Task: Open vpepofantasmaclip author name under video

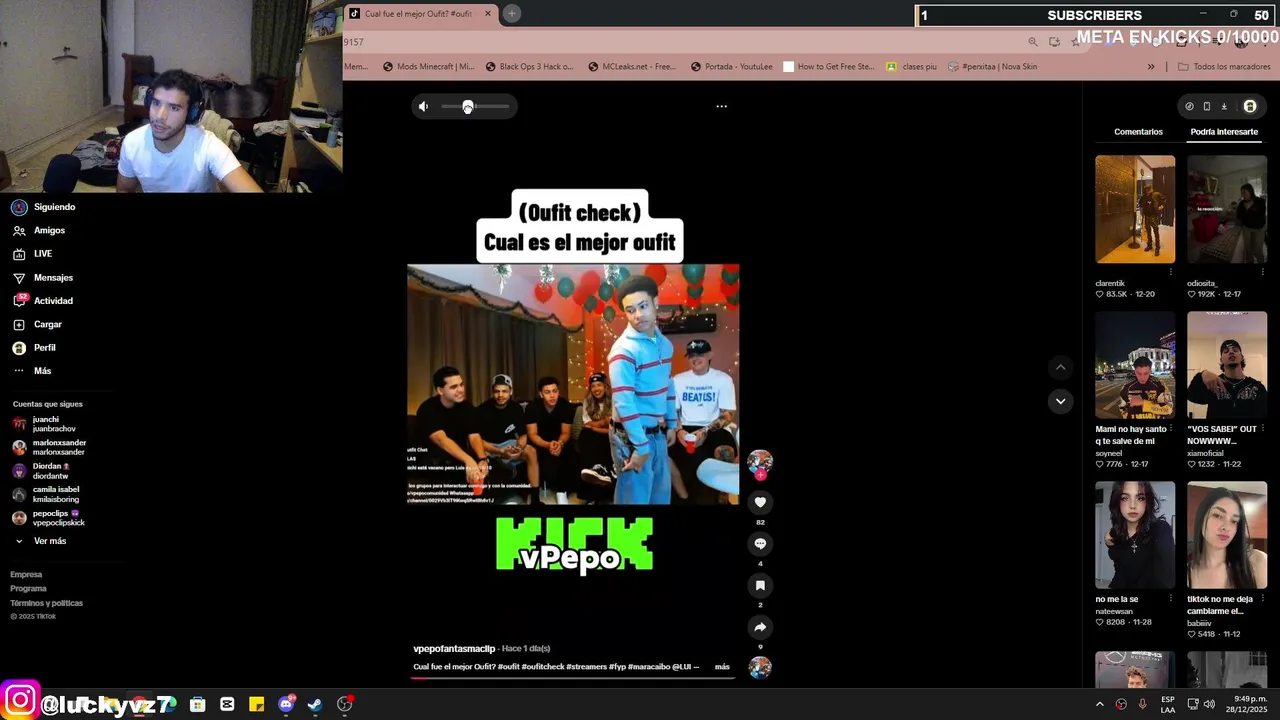Action: point(454,649)
